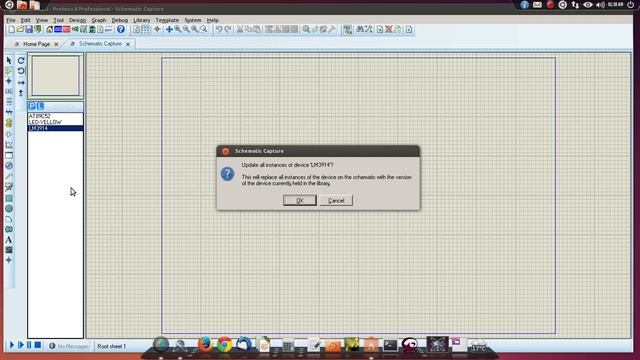The height and width of the screenshot is (360, 640).
Task: Open the Template menu
Action: point(167,20)
